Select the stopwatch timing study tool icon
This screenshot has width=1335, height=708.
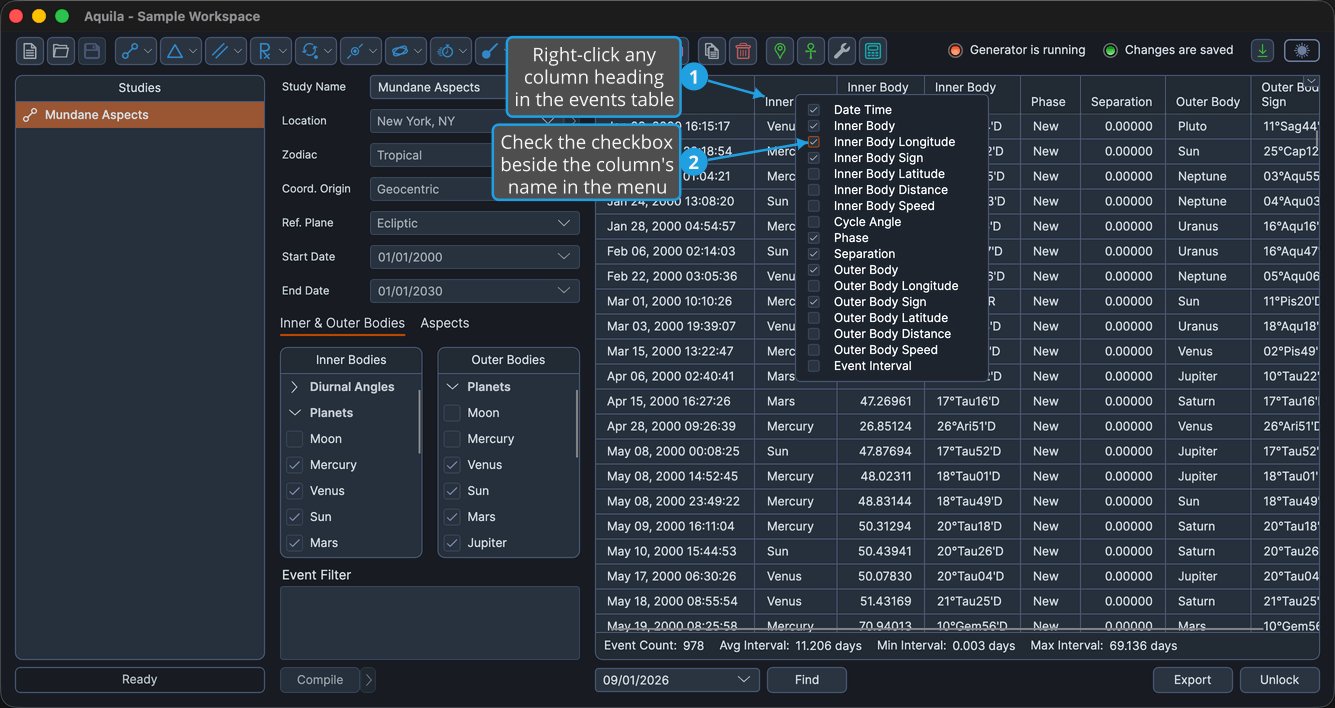(x=446, y=51)
